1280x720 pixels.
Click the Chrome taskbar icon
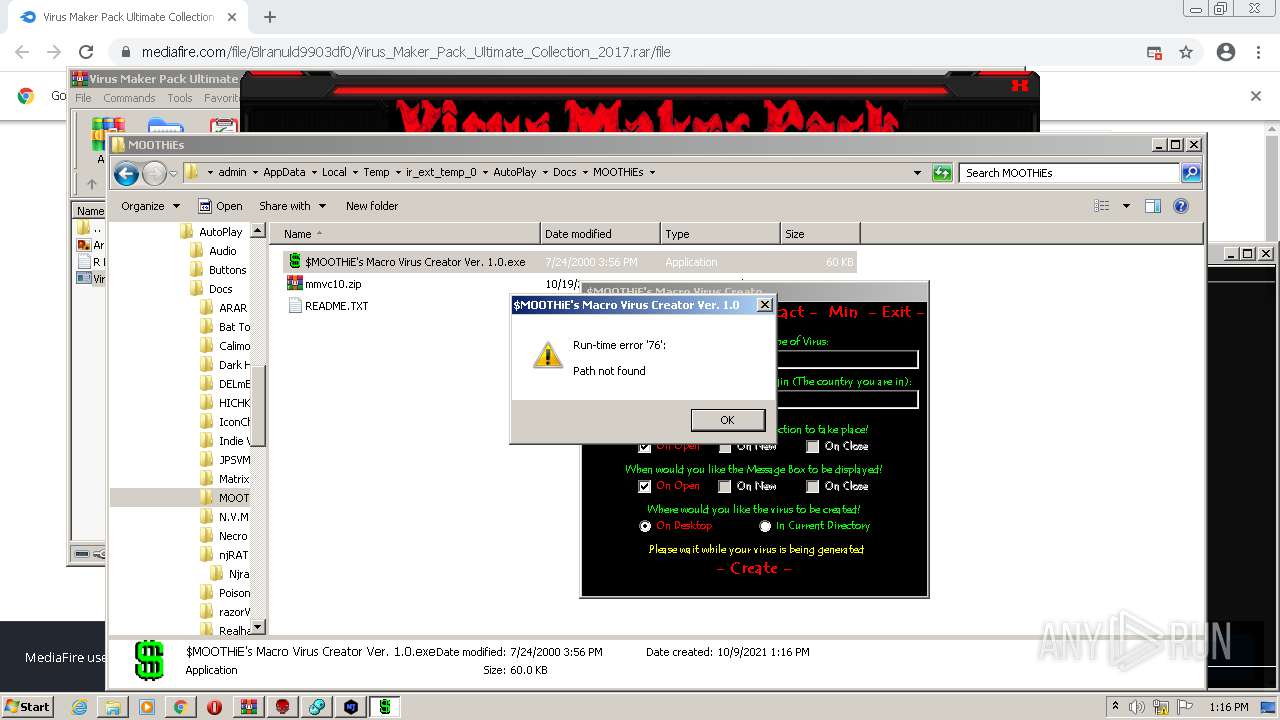(x=181, y=707)
